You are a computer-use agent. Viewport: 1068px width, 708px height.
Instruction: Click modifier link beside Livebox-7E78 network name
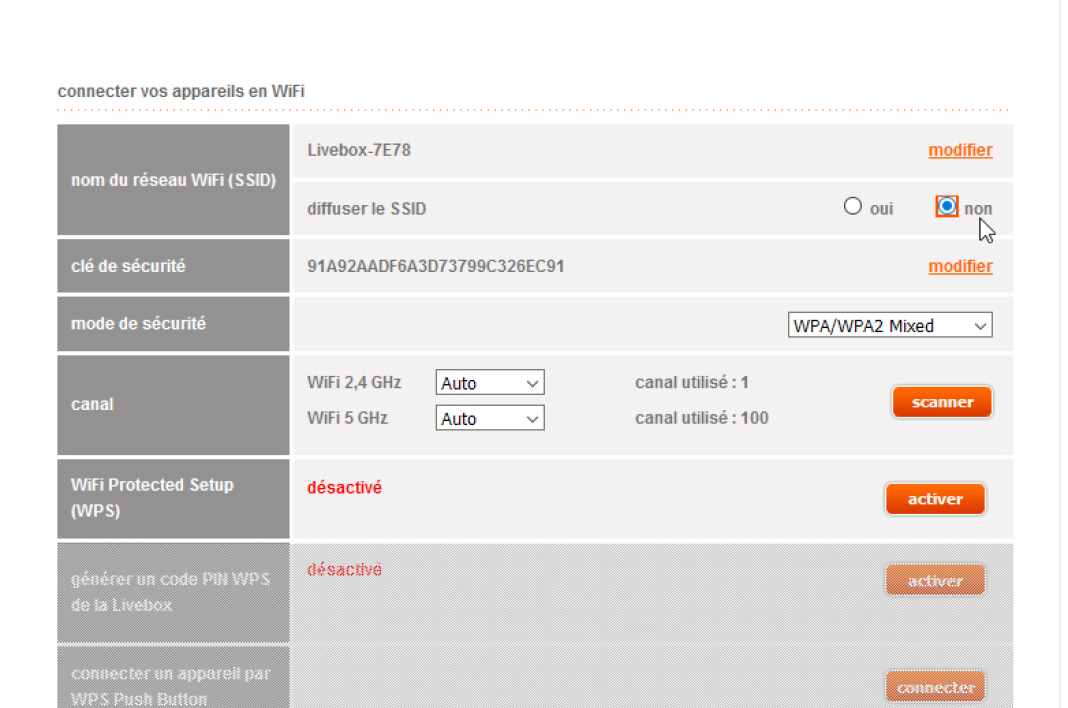pos(960,150)
